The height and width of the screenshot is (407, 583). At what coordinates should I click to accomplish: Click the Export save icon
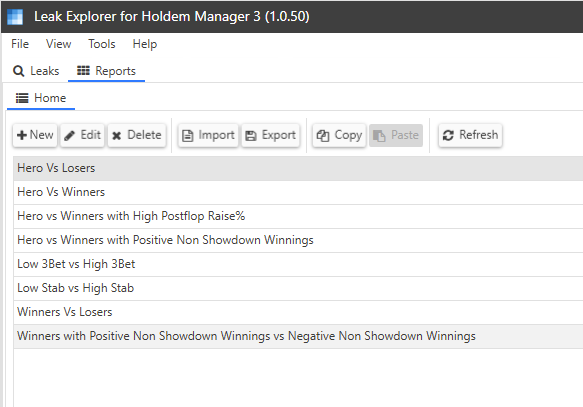tap(251, 136)
